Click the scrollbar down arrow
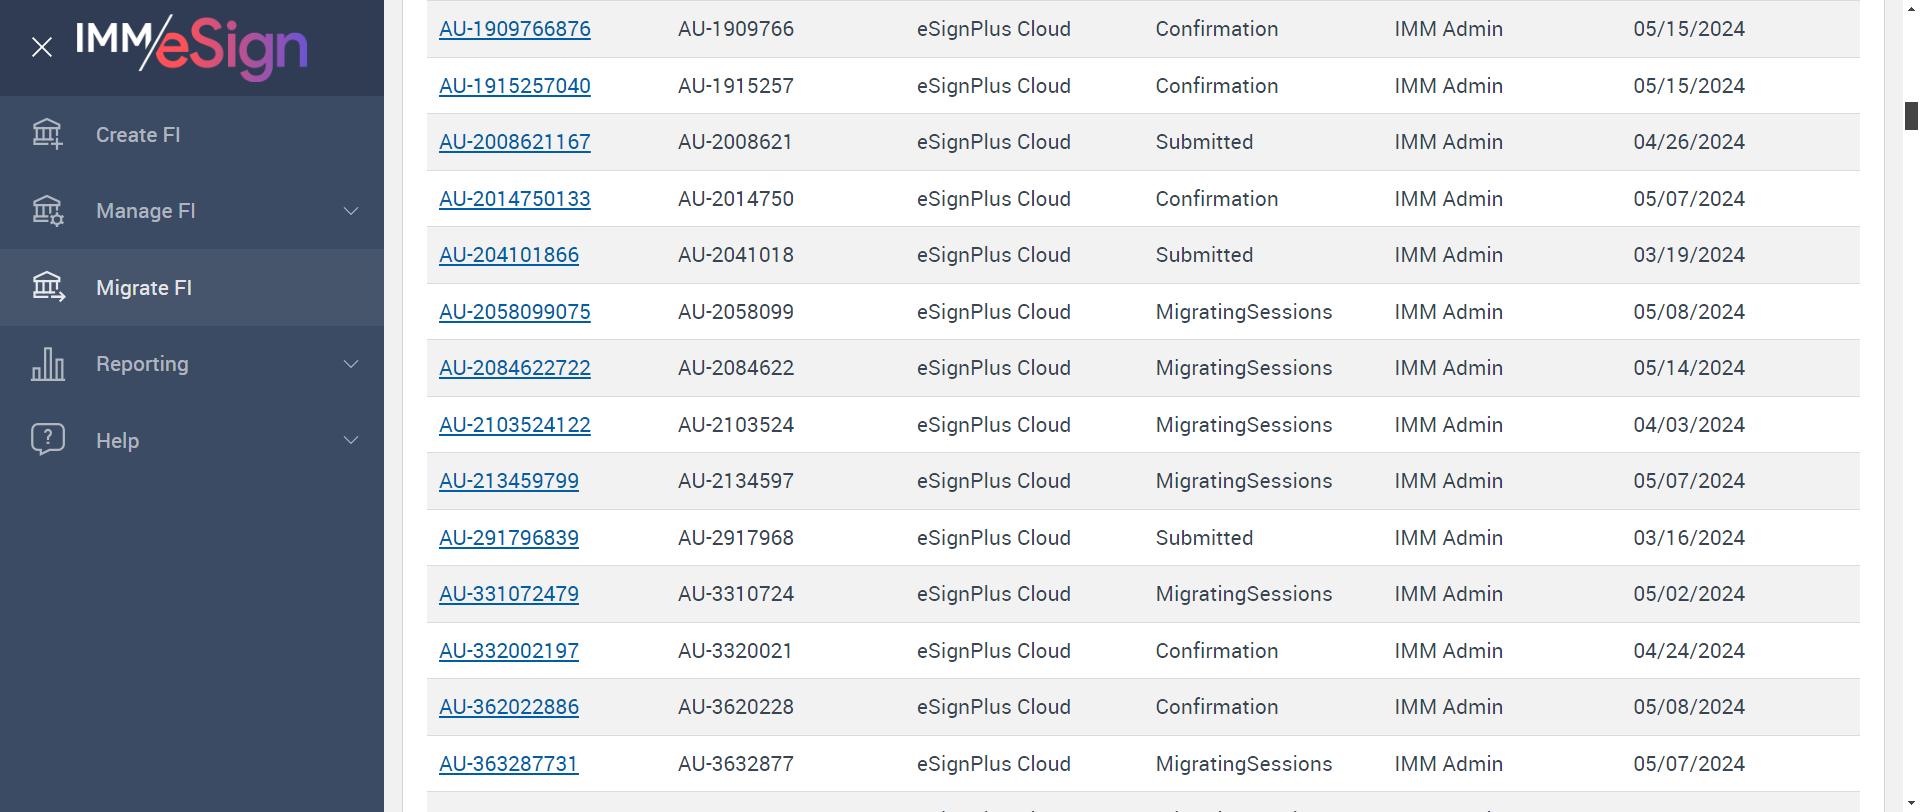Screen dimensions: 1920x812 pyautogui.click(x=1911, y=803)
